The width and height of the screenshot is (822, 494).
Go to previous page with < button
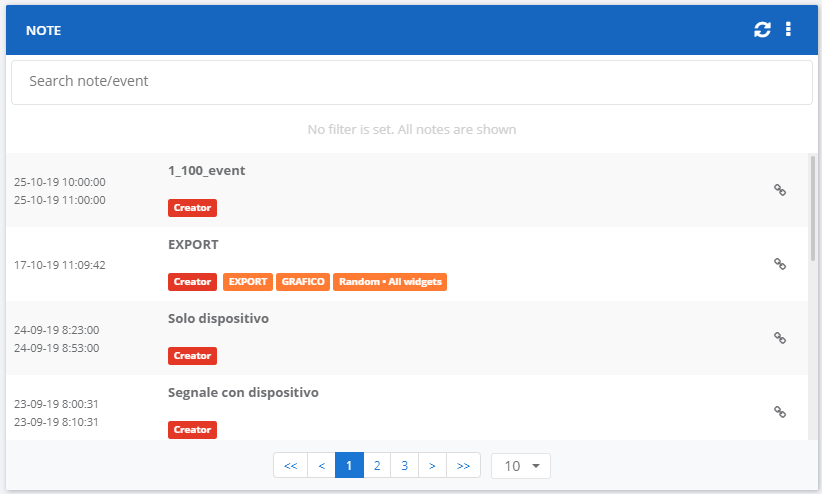tap(321, 465)
